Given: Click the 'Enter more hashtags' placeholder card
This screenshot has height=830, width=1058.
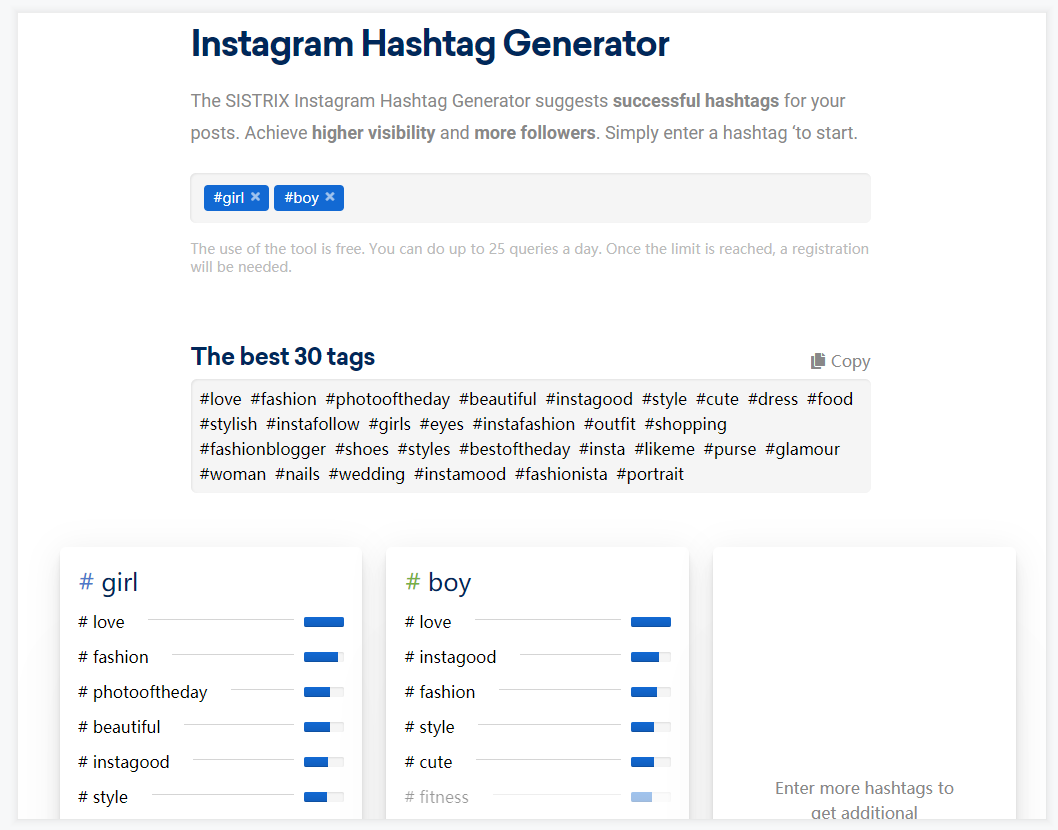Looking at the screenshot, I should point(864,682).
